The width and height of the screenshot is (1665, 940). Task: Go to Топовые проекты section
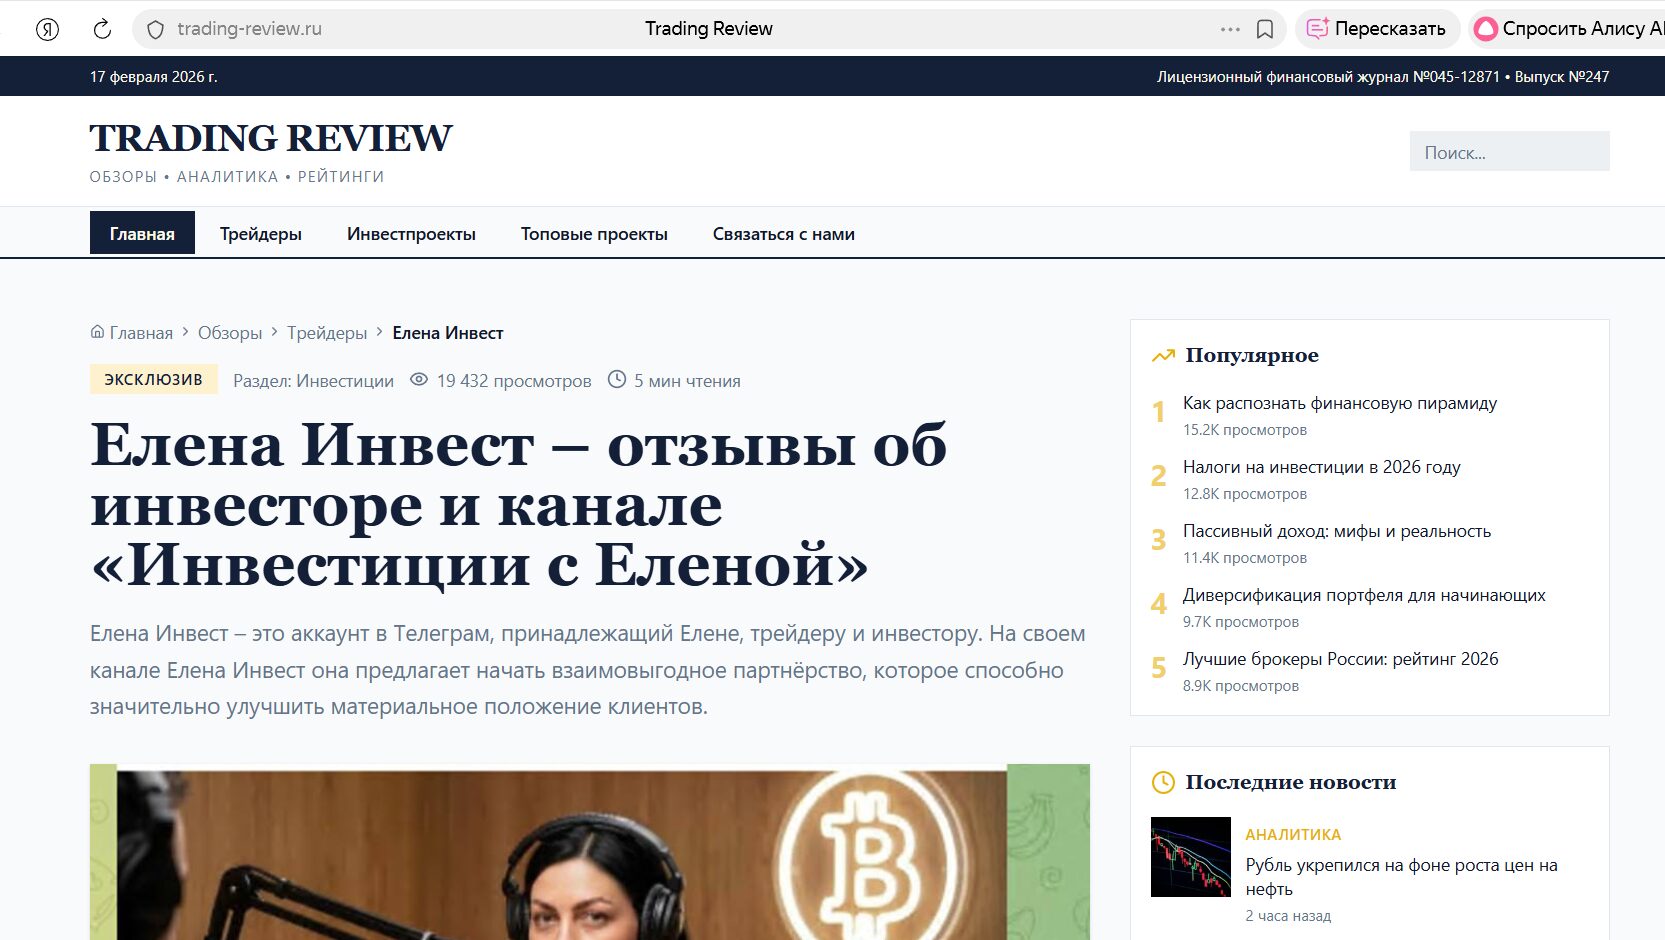[594, 234]
